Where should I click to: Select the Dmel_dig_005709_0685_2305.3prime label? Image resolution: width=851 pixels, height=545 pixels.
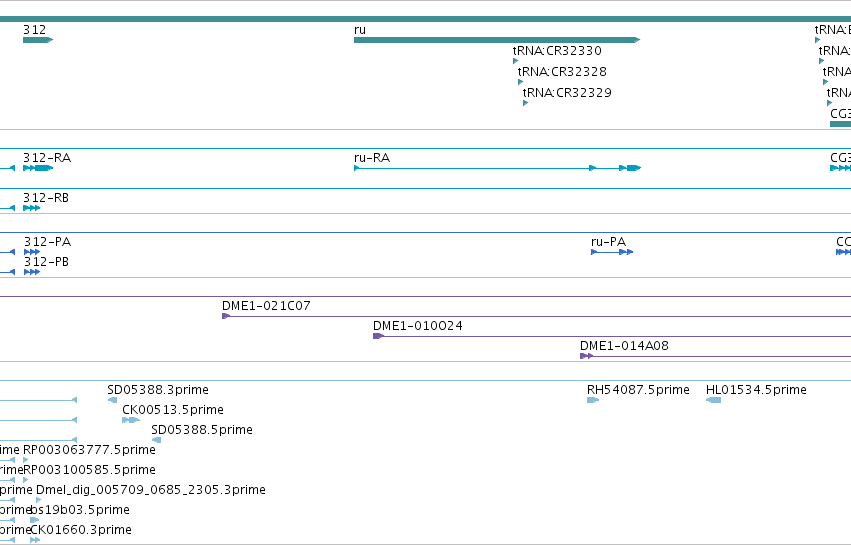151,490
